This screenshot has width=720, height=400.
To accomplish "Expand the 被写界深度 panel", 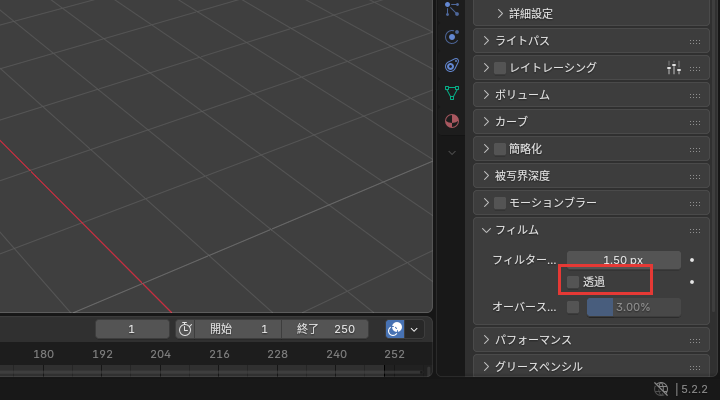I will tap(486, 175).
